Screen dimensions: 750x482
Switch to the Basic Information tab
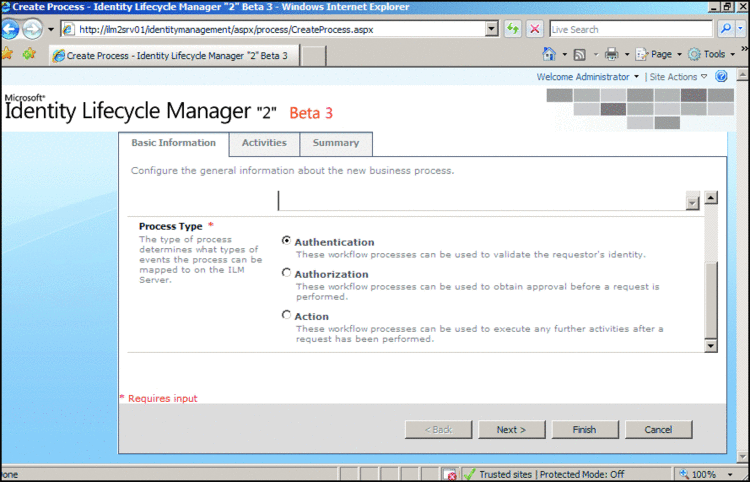coord(174,143)
